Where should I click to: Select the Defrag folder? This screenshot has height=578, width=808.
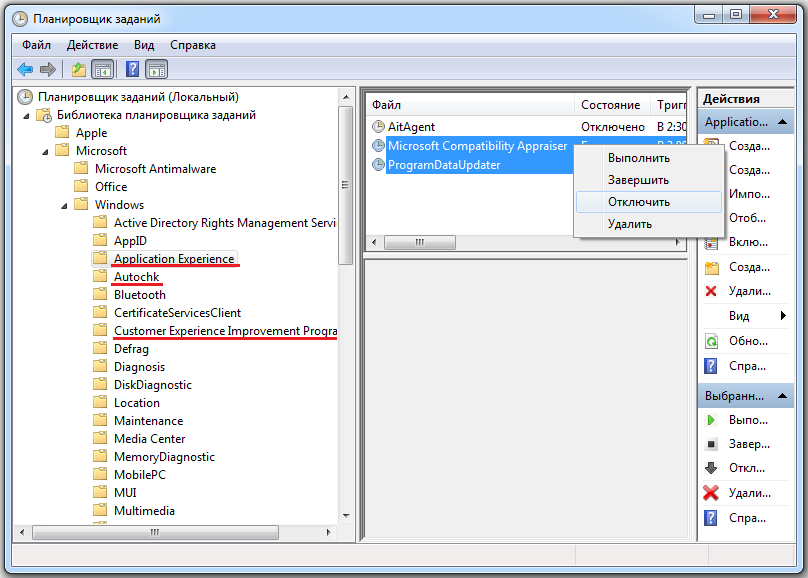131,349
